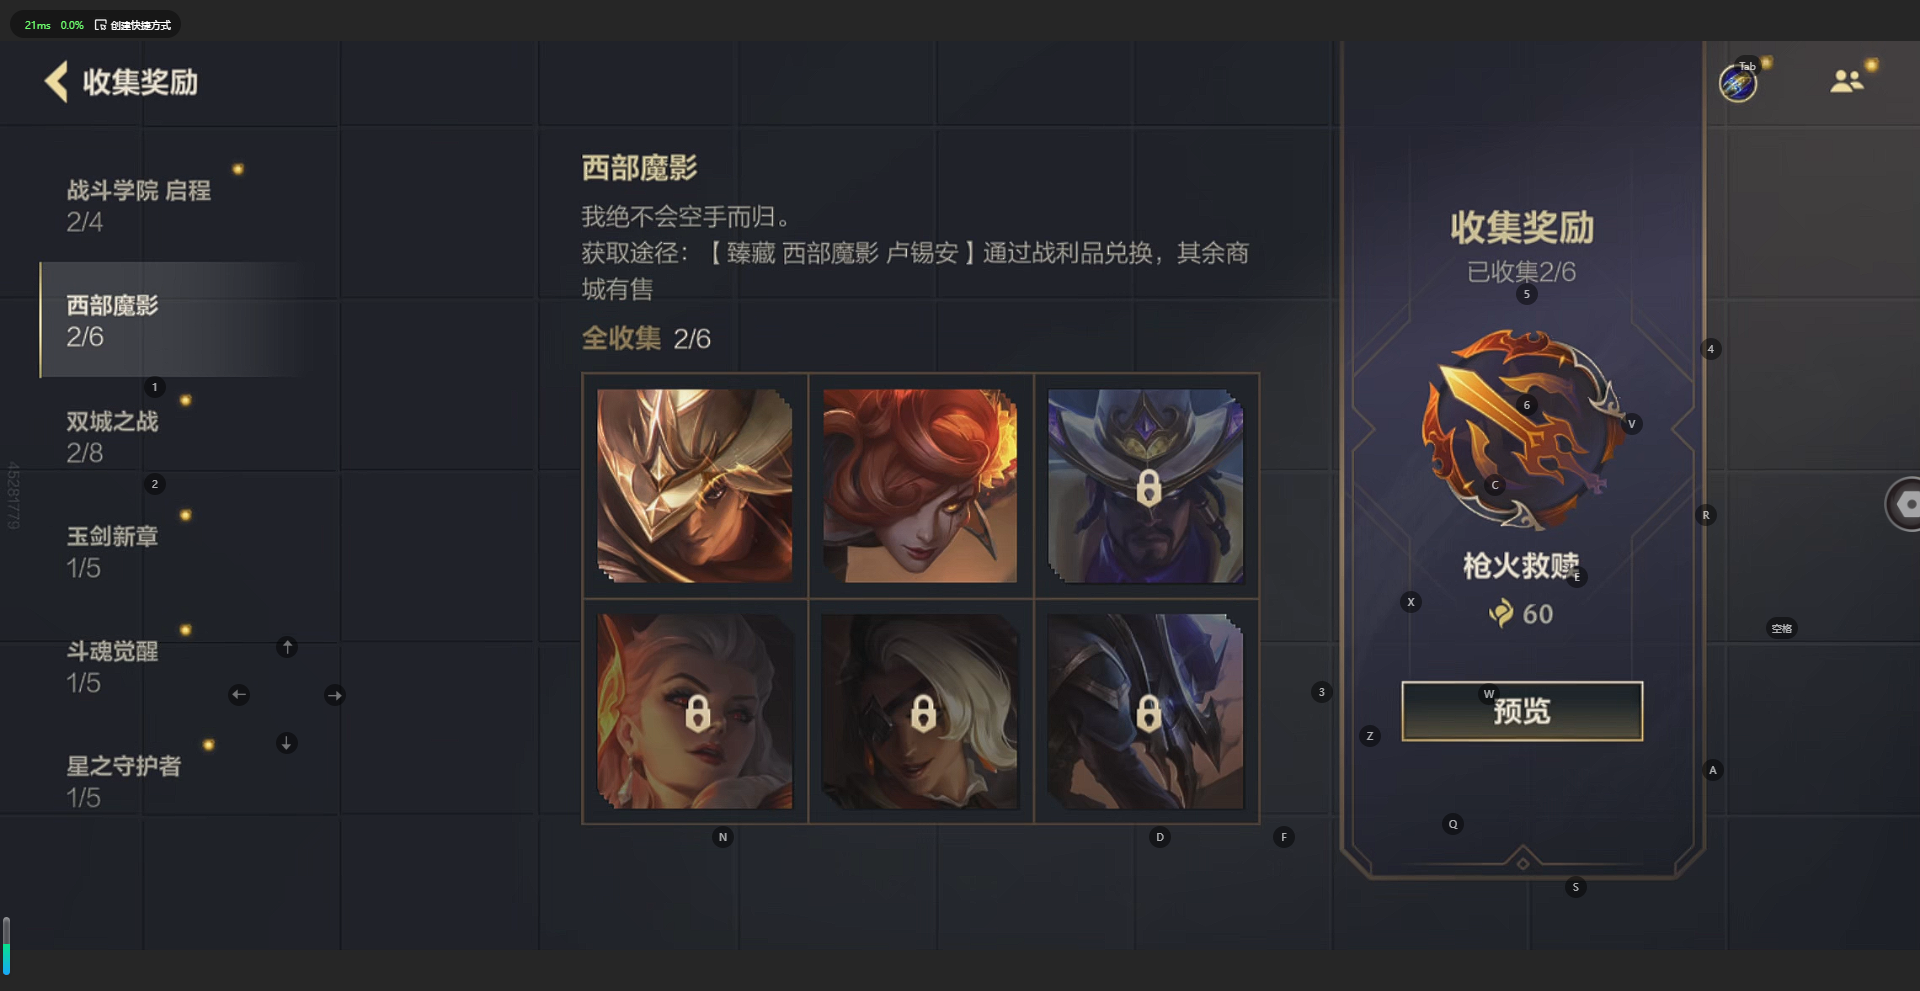The height and width of the screenshot is (991, 1920).
Task: Click the profile avatar icon labeled Tab
Action: [x=1738, y=83]
